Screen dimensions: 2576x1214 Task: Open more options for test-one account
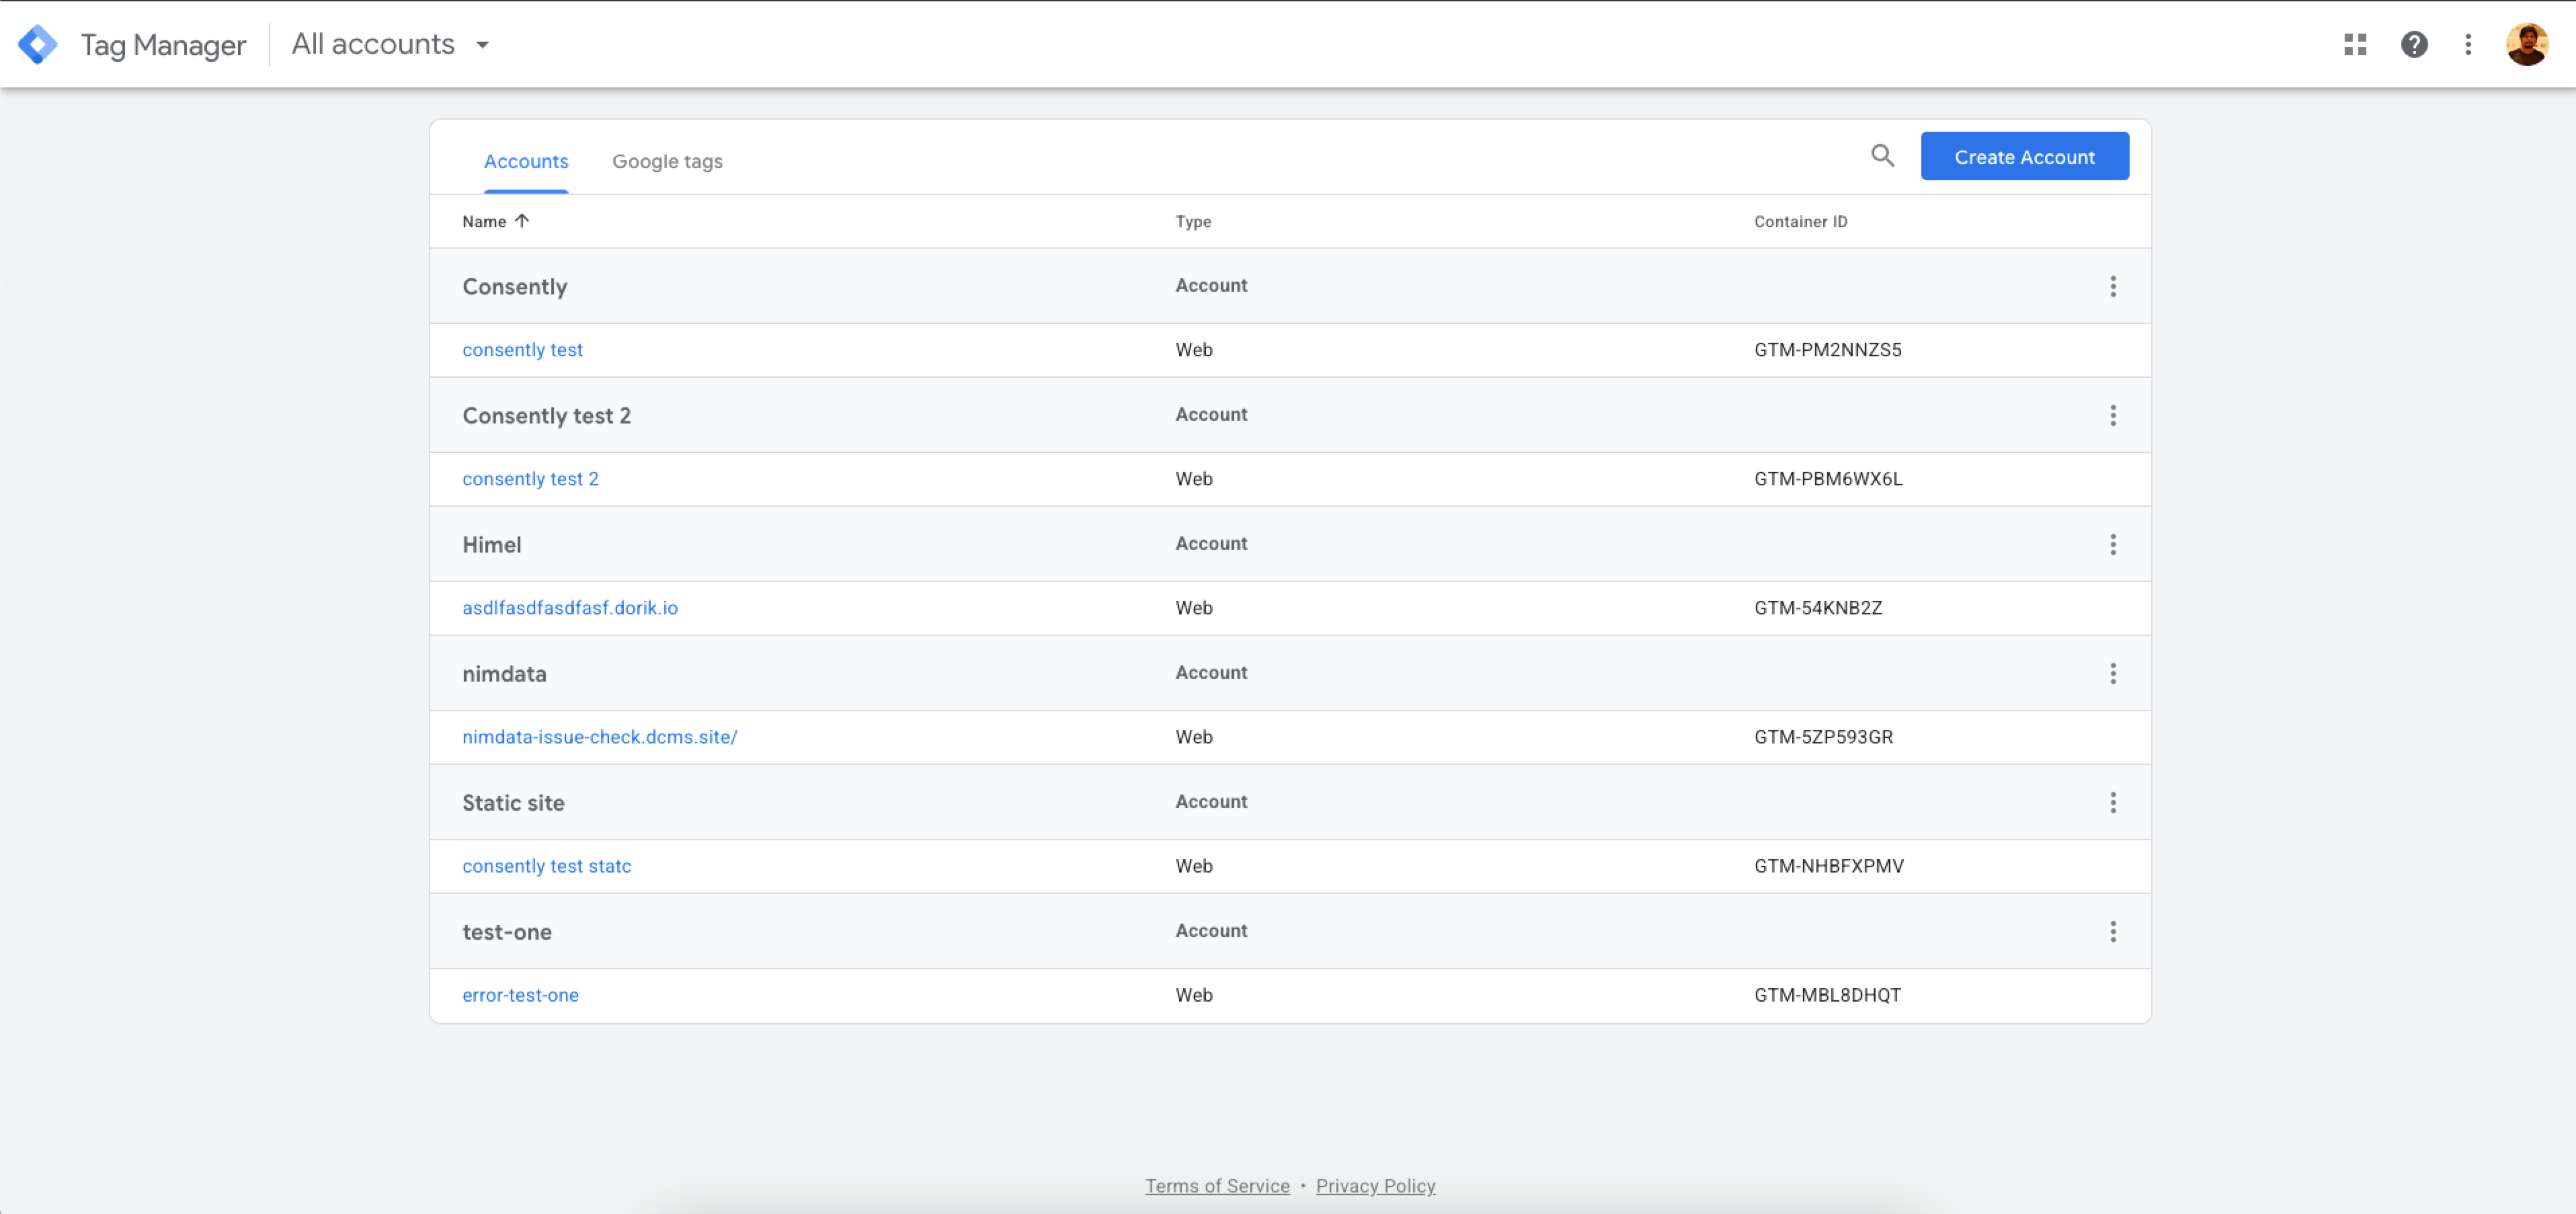[2113, 931]
